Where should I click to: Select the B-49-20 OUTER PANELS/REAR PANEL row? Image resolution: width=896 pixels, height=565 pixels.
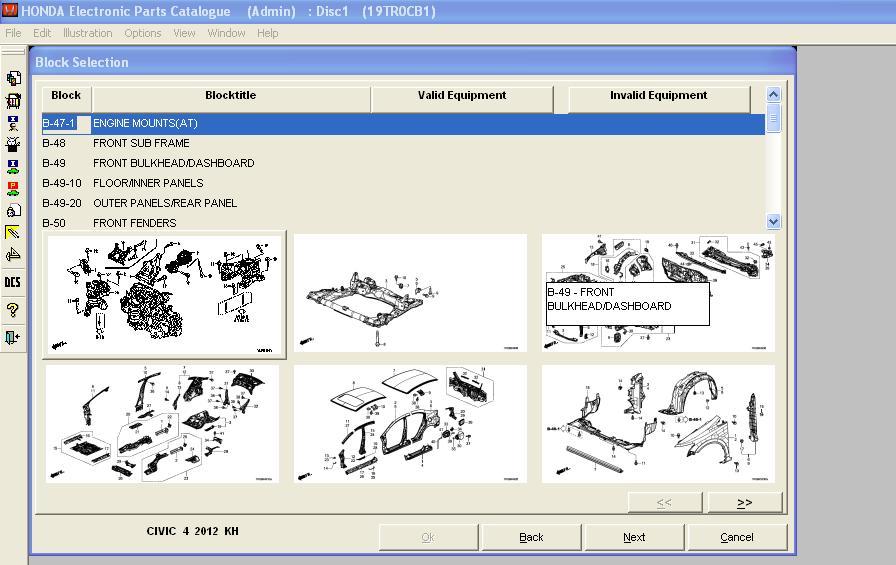point(403,203)
